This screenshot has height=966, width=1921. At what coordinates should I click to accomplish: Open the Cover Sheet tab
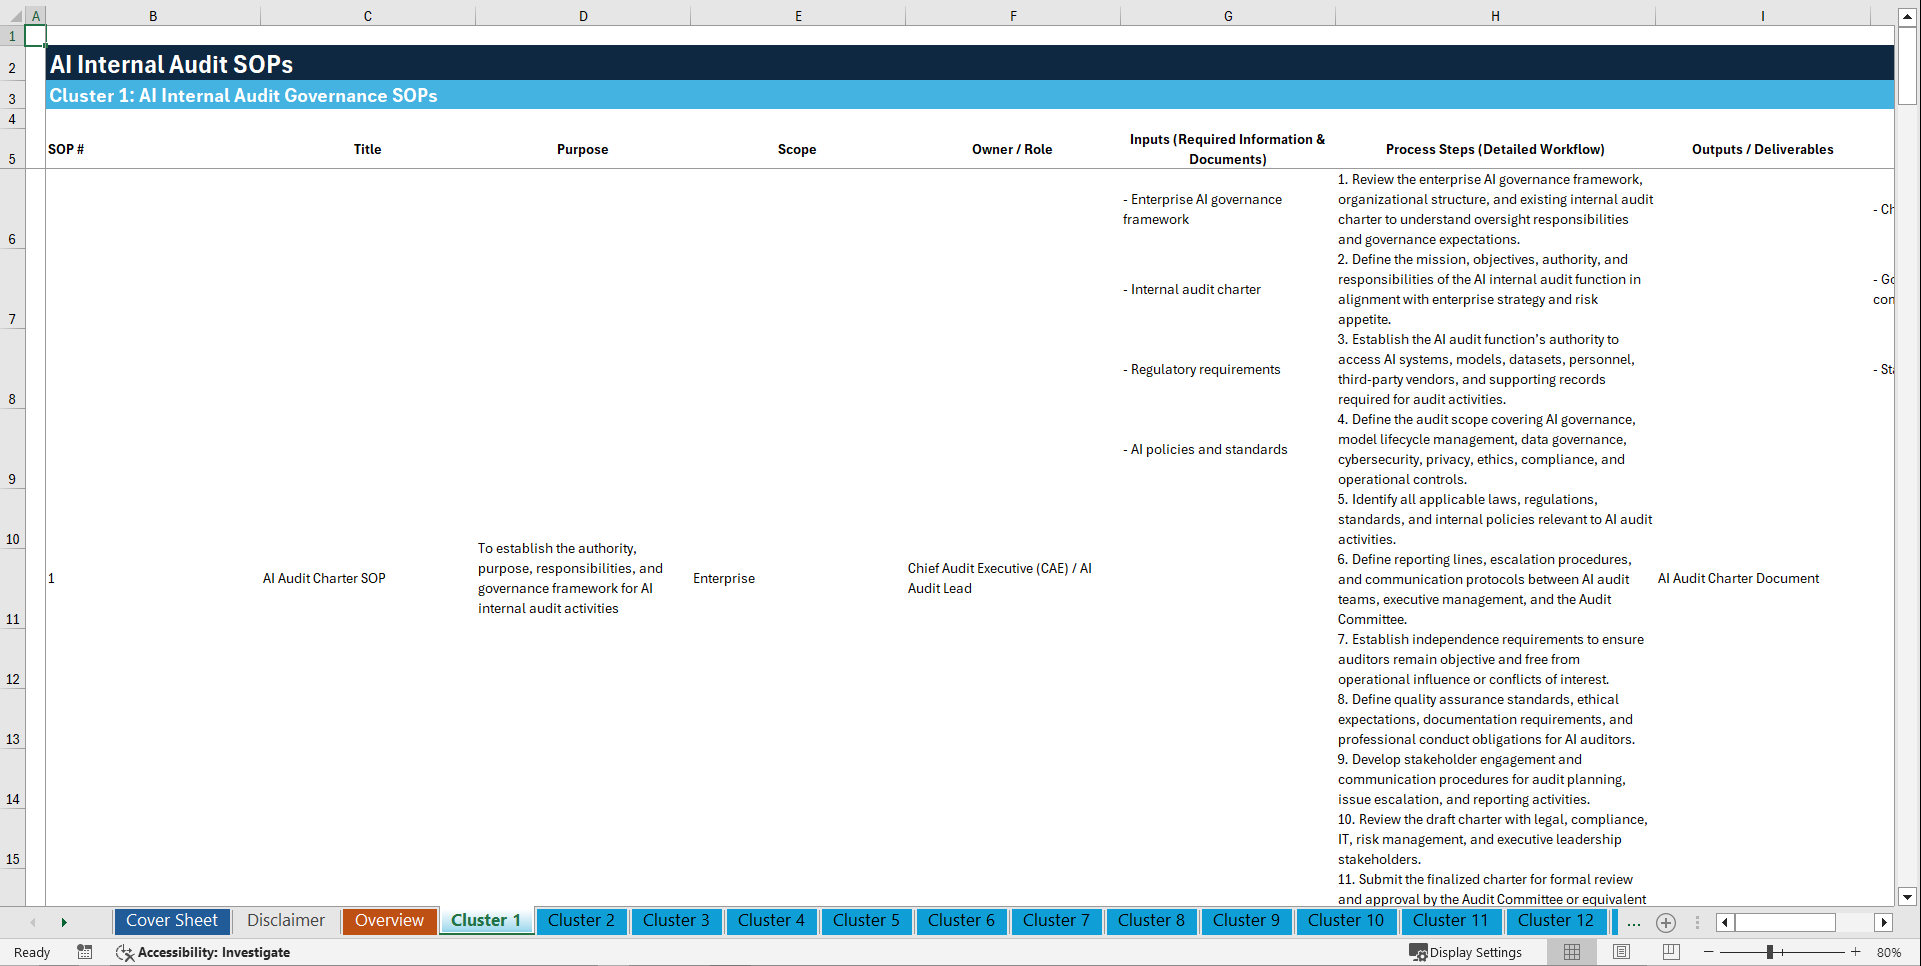tap(172, 921)
